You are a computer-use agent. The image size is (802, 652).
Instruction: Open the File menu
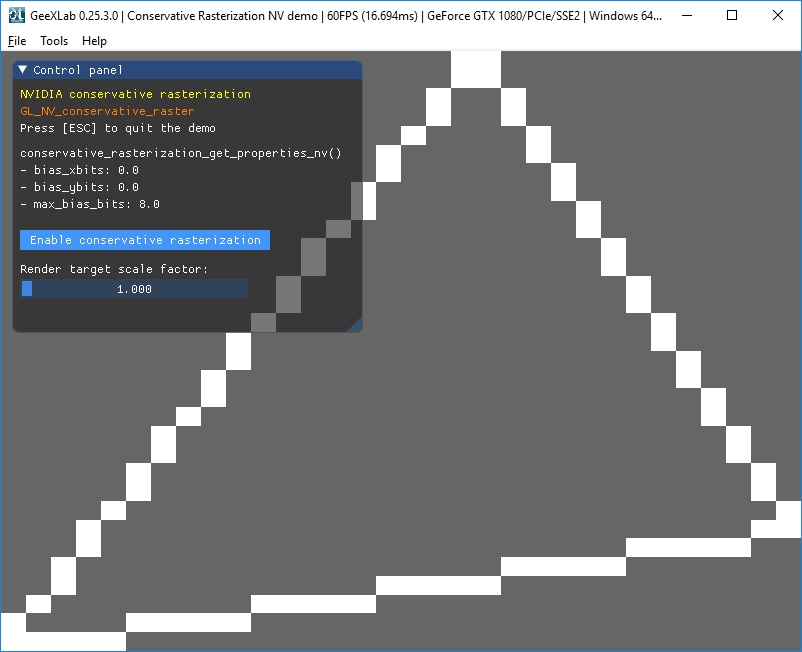tap(17, 41)
